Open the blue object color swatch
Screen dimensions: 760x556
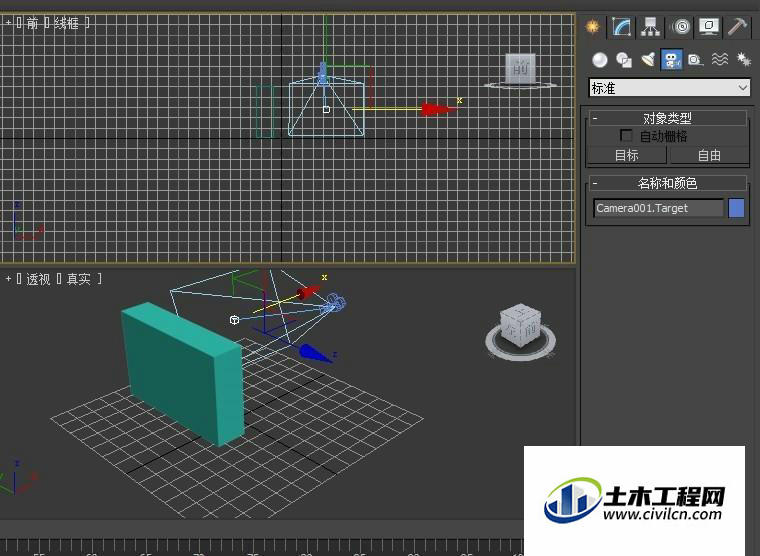coord(736,208)
